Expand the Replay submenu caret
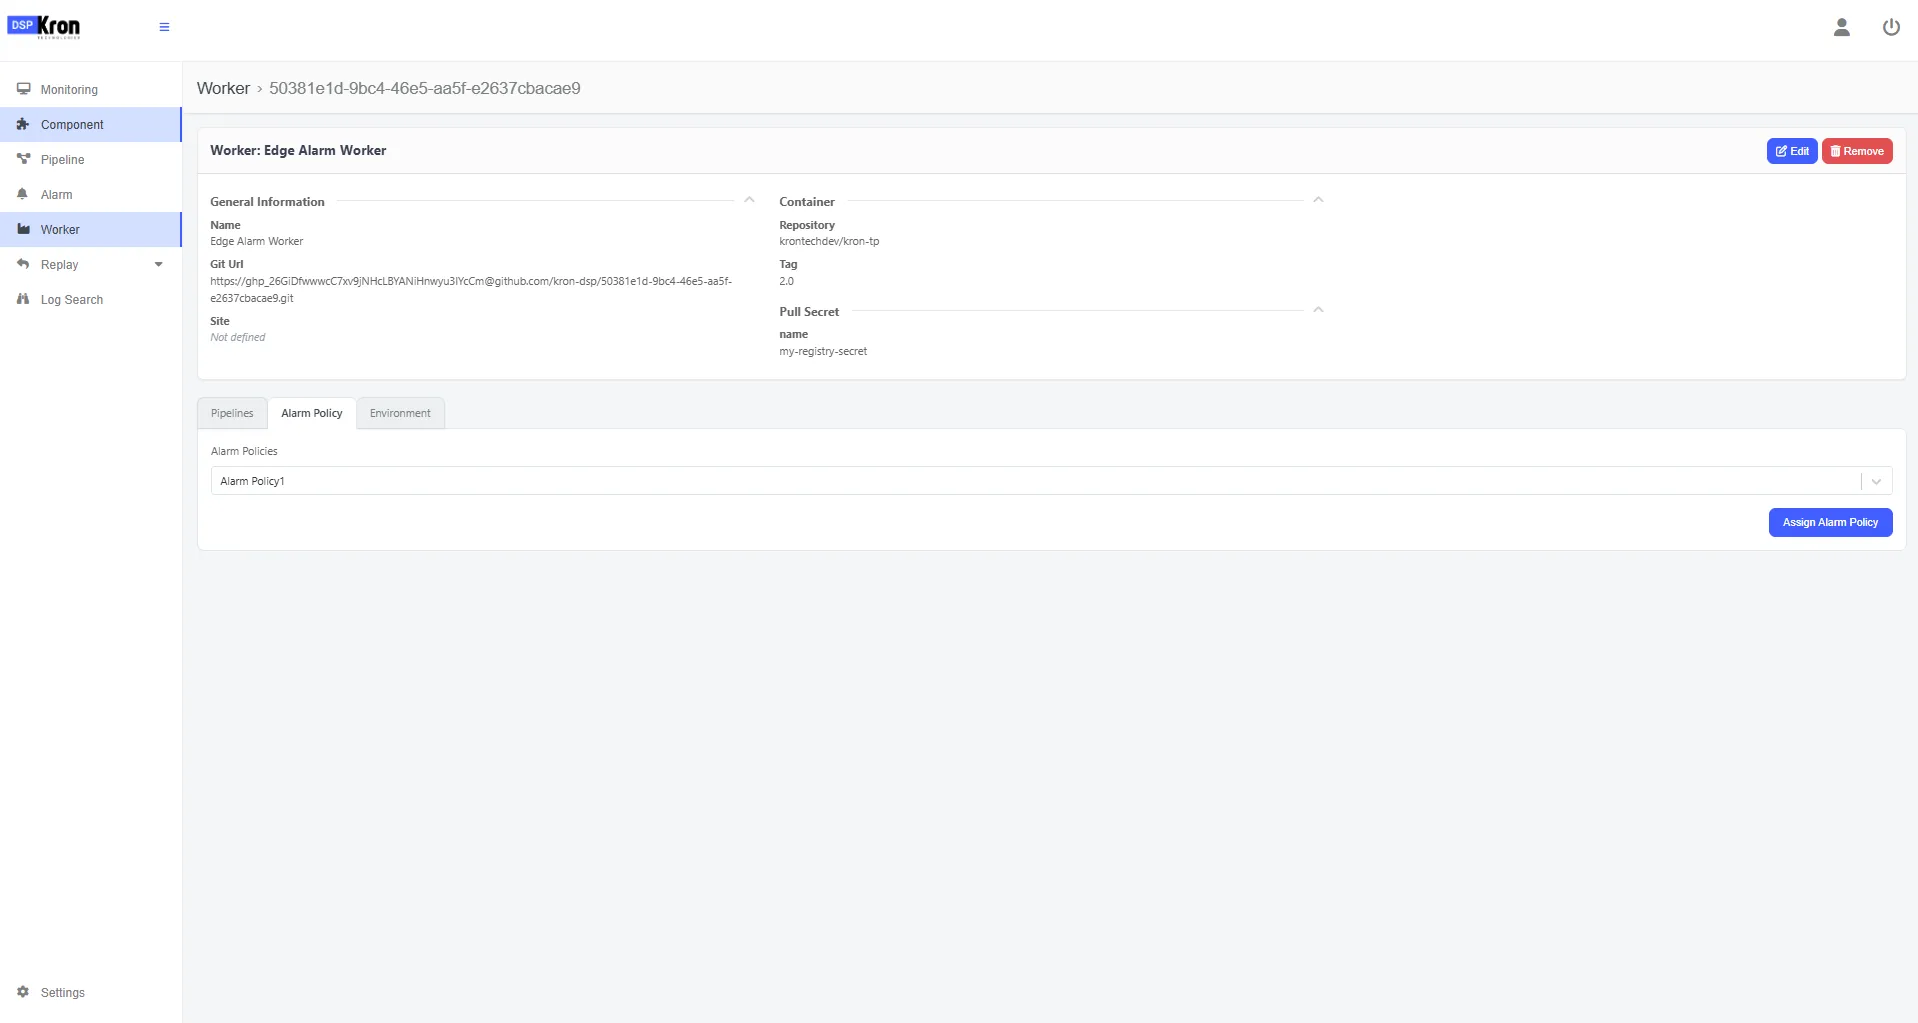This screenshot has height=1023, width=1918. click(158, 265)
